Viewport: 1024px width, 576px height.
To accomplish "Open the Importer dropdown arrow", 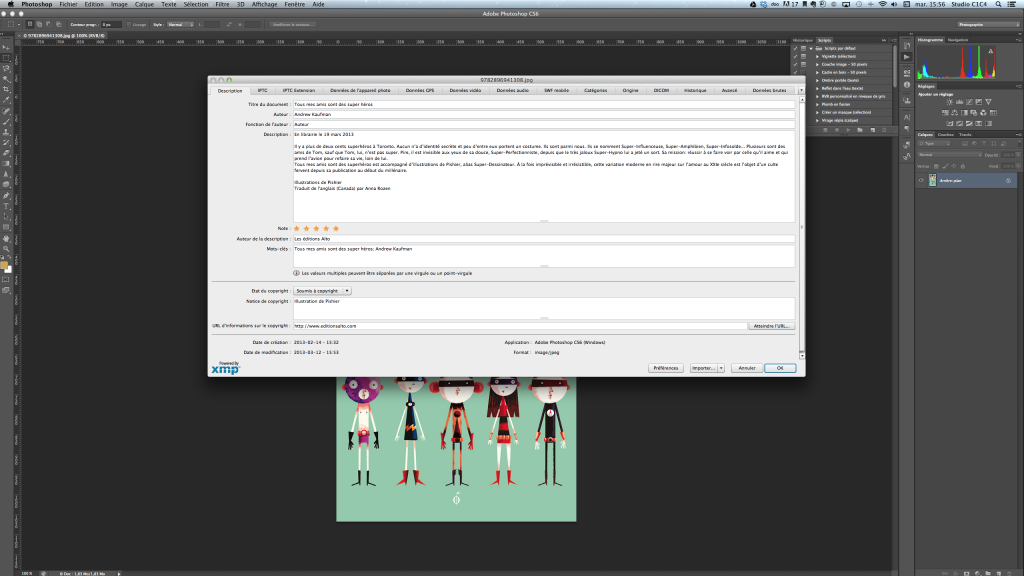I will point(721,368).
